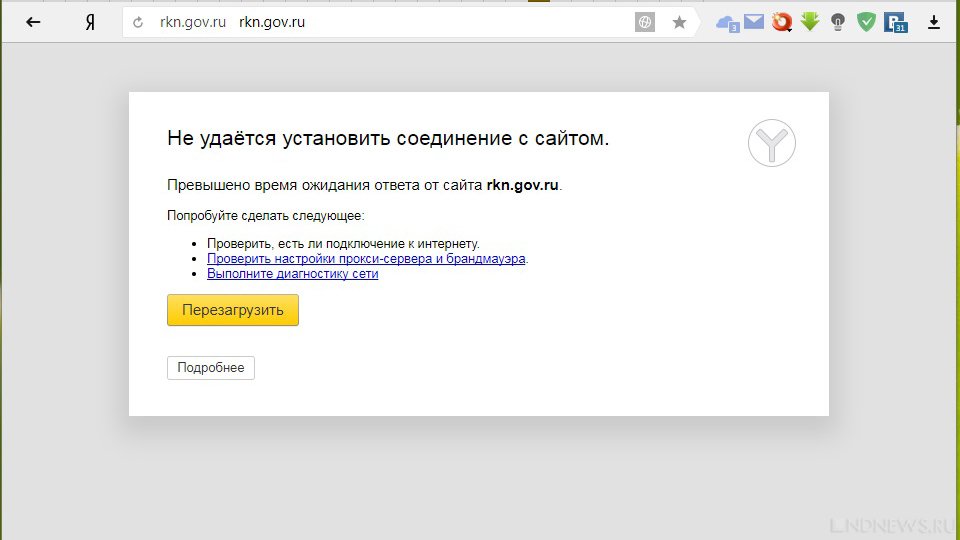Click the Выполните диагностику сети link

coord(292,273)
